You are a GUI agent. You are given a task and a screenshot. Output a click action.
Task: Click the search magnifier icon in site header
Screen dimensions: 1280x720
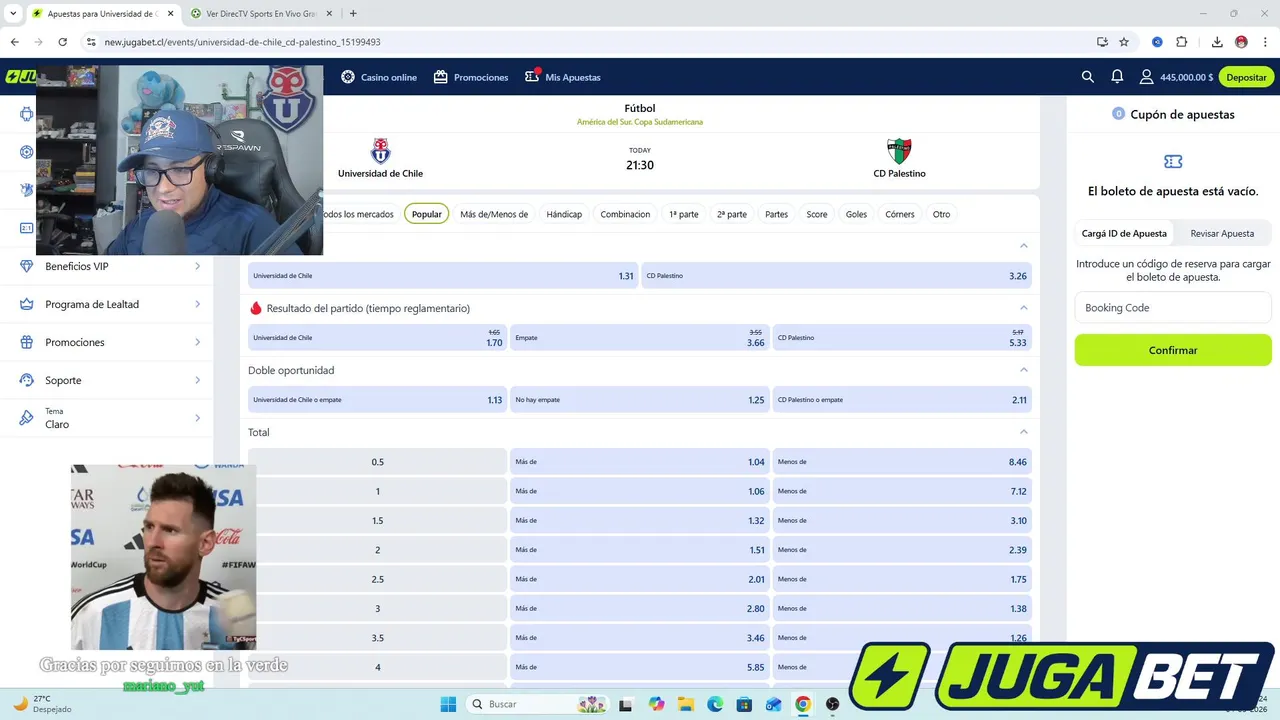tap(1088, 77)
